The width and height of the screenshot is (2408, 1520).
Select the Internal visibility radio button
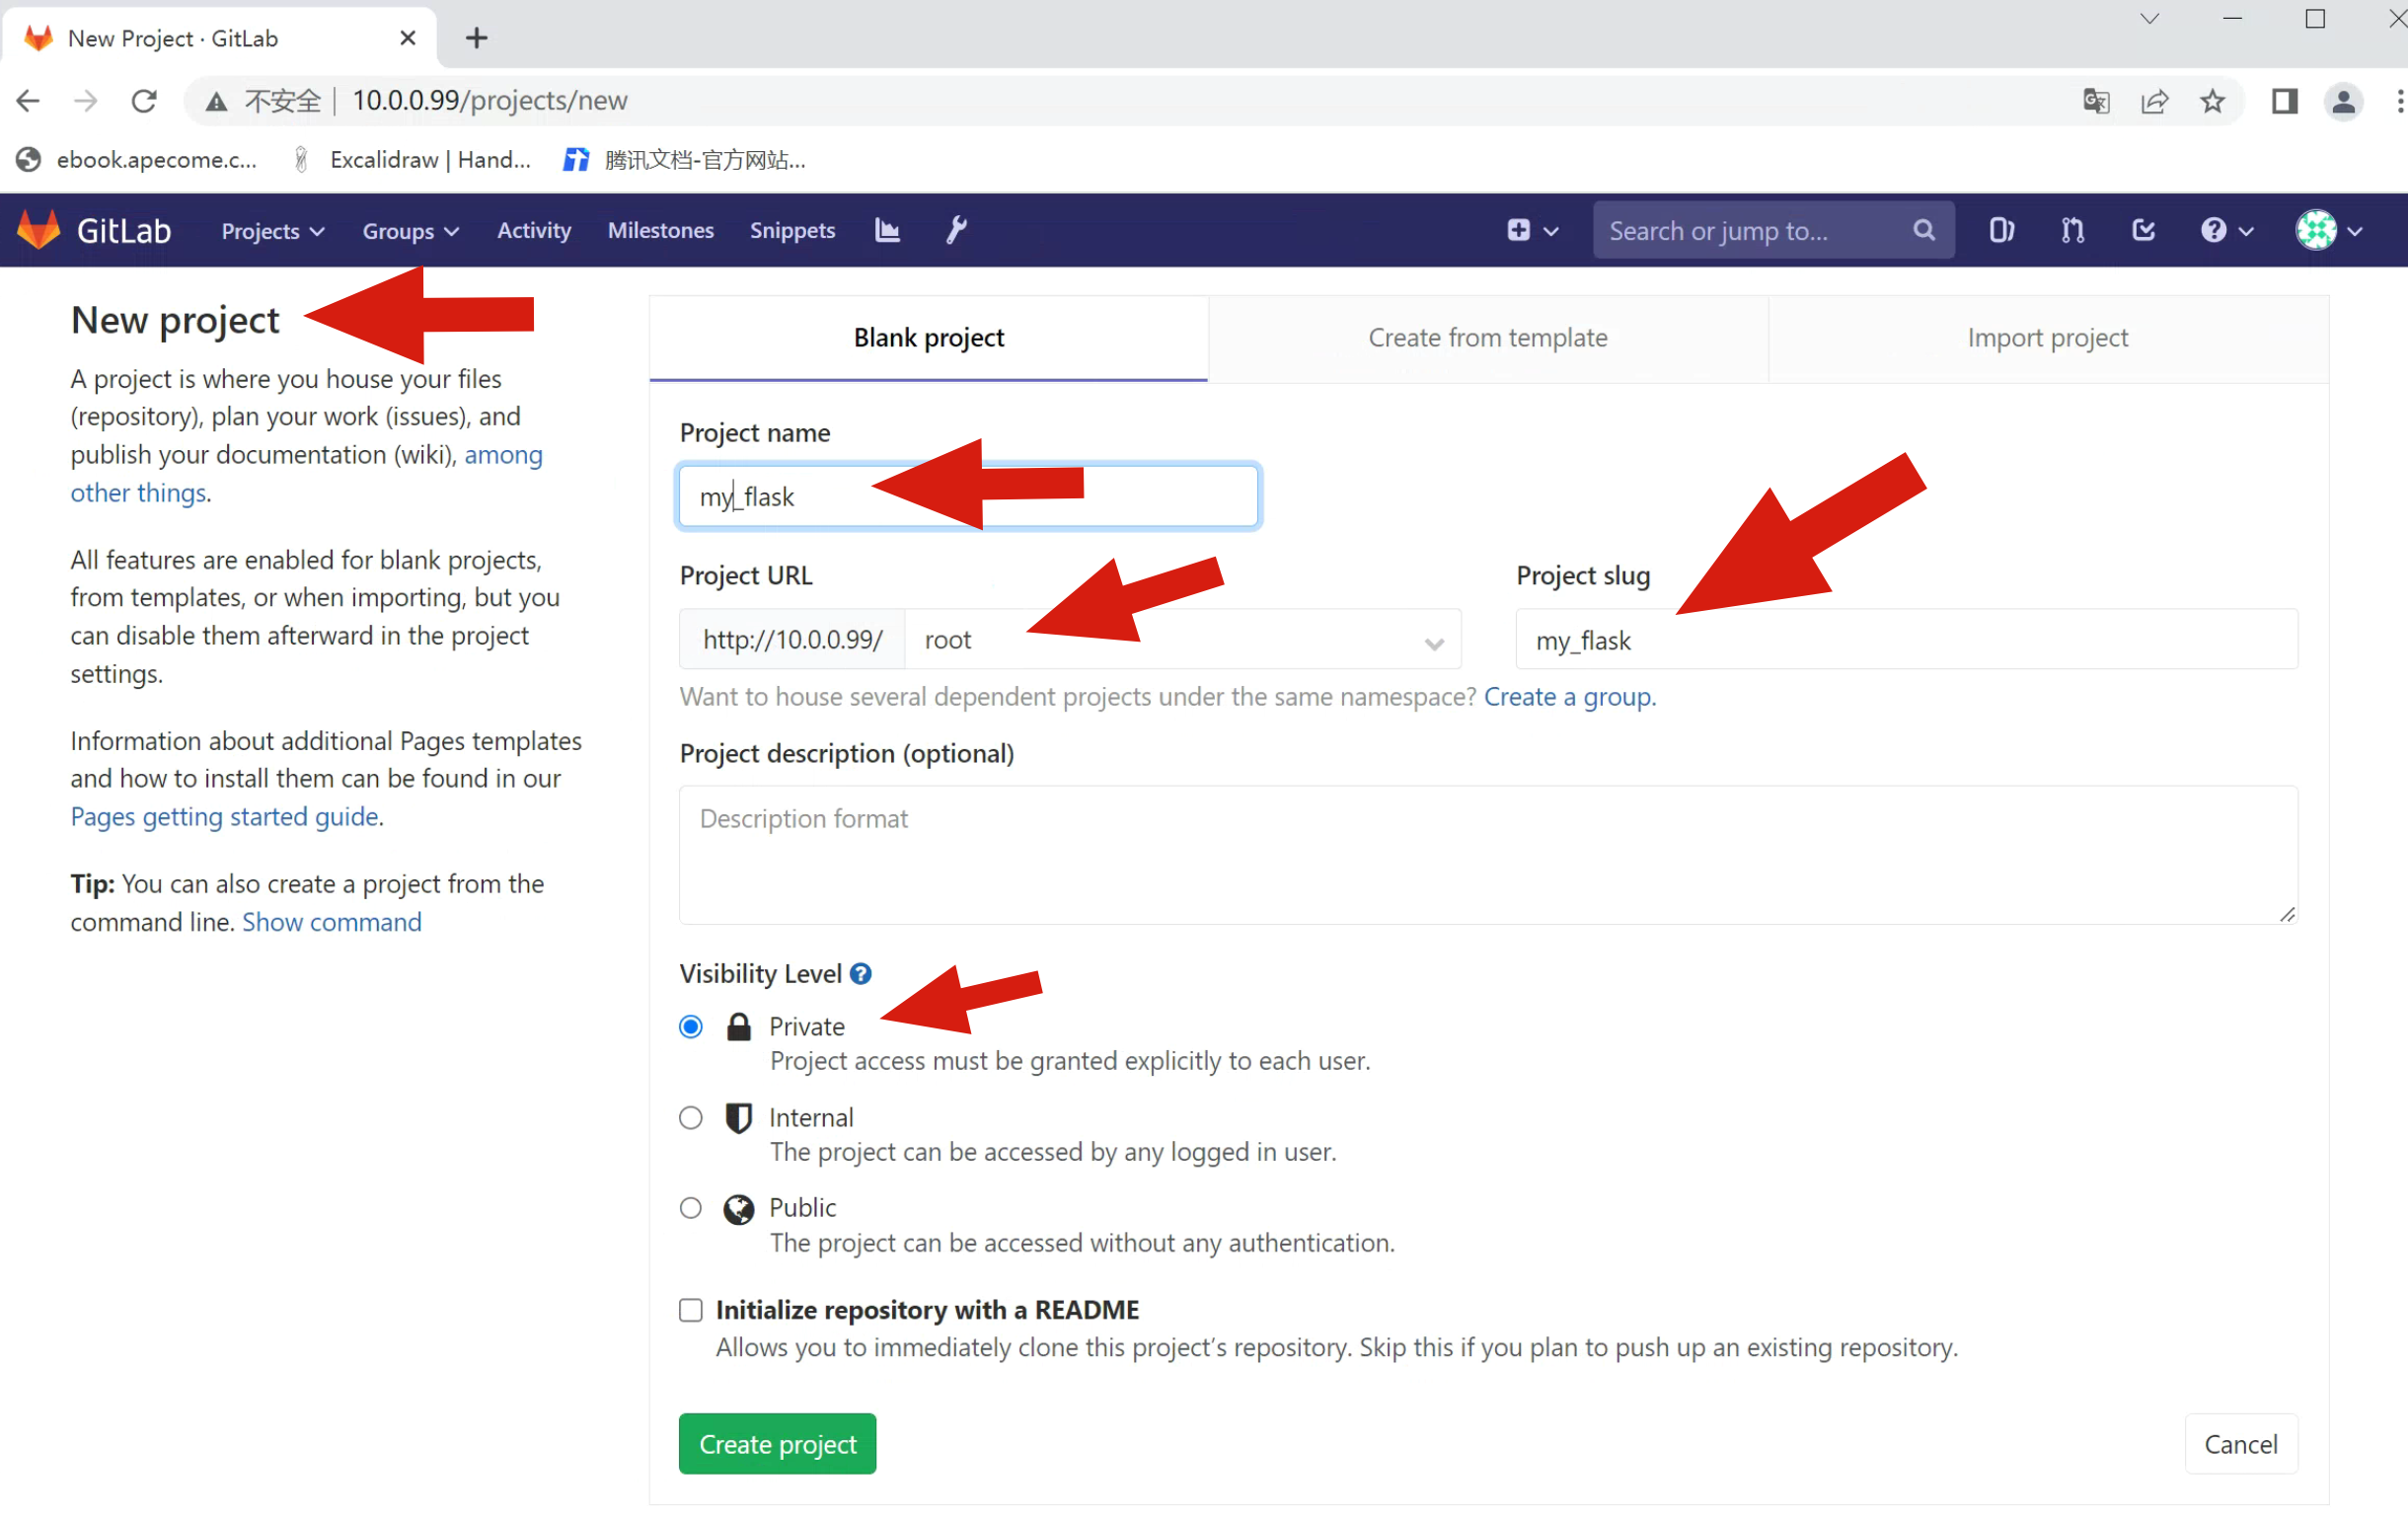click(690, 1117)
